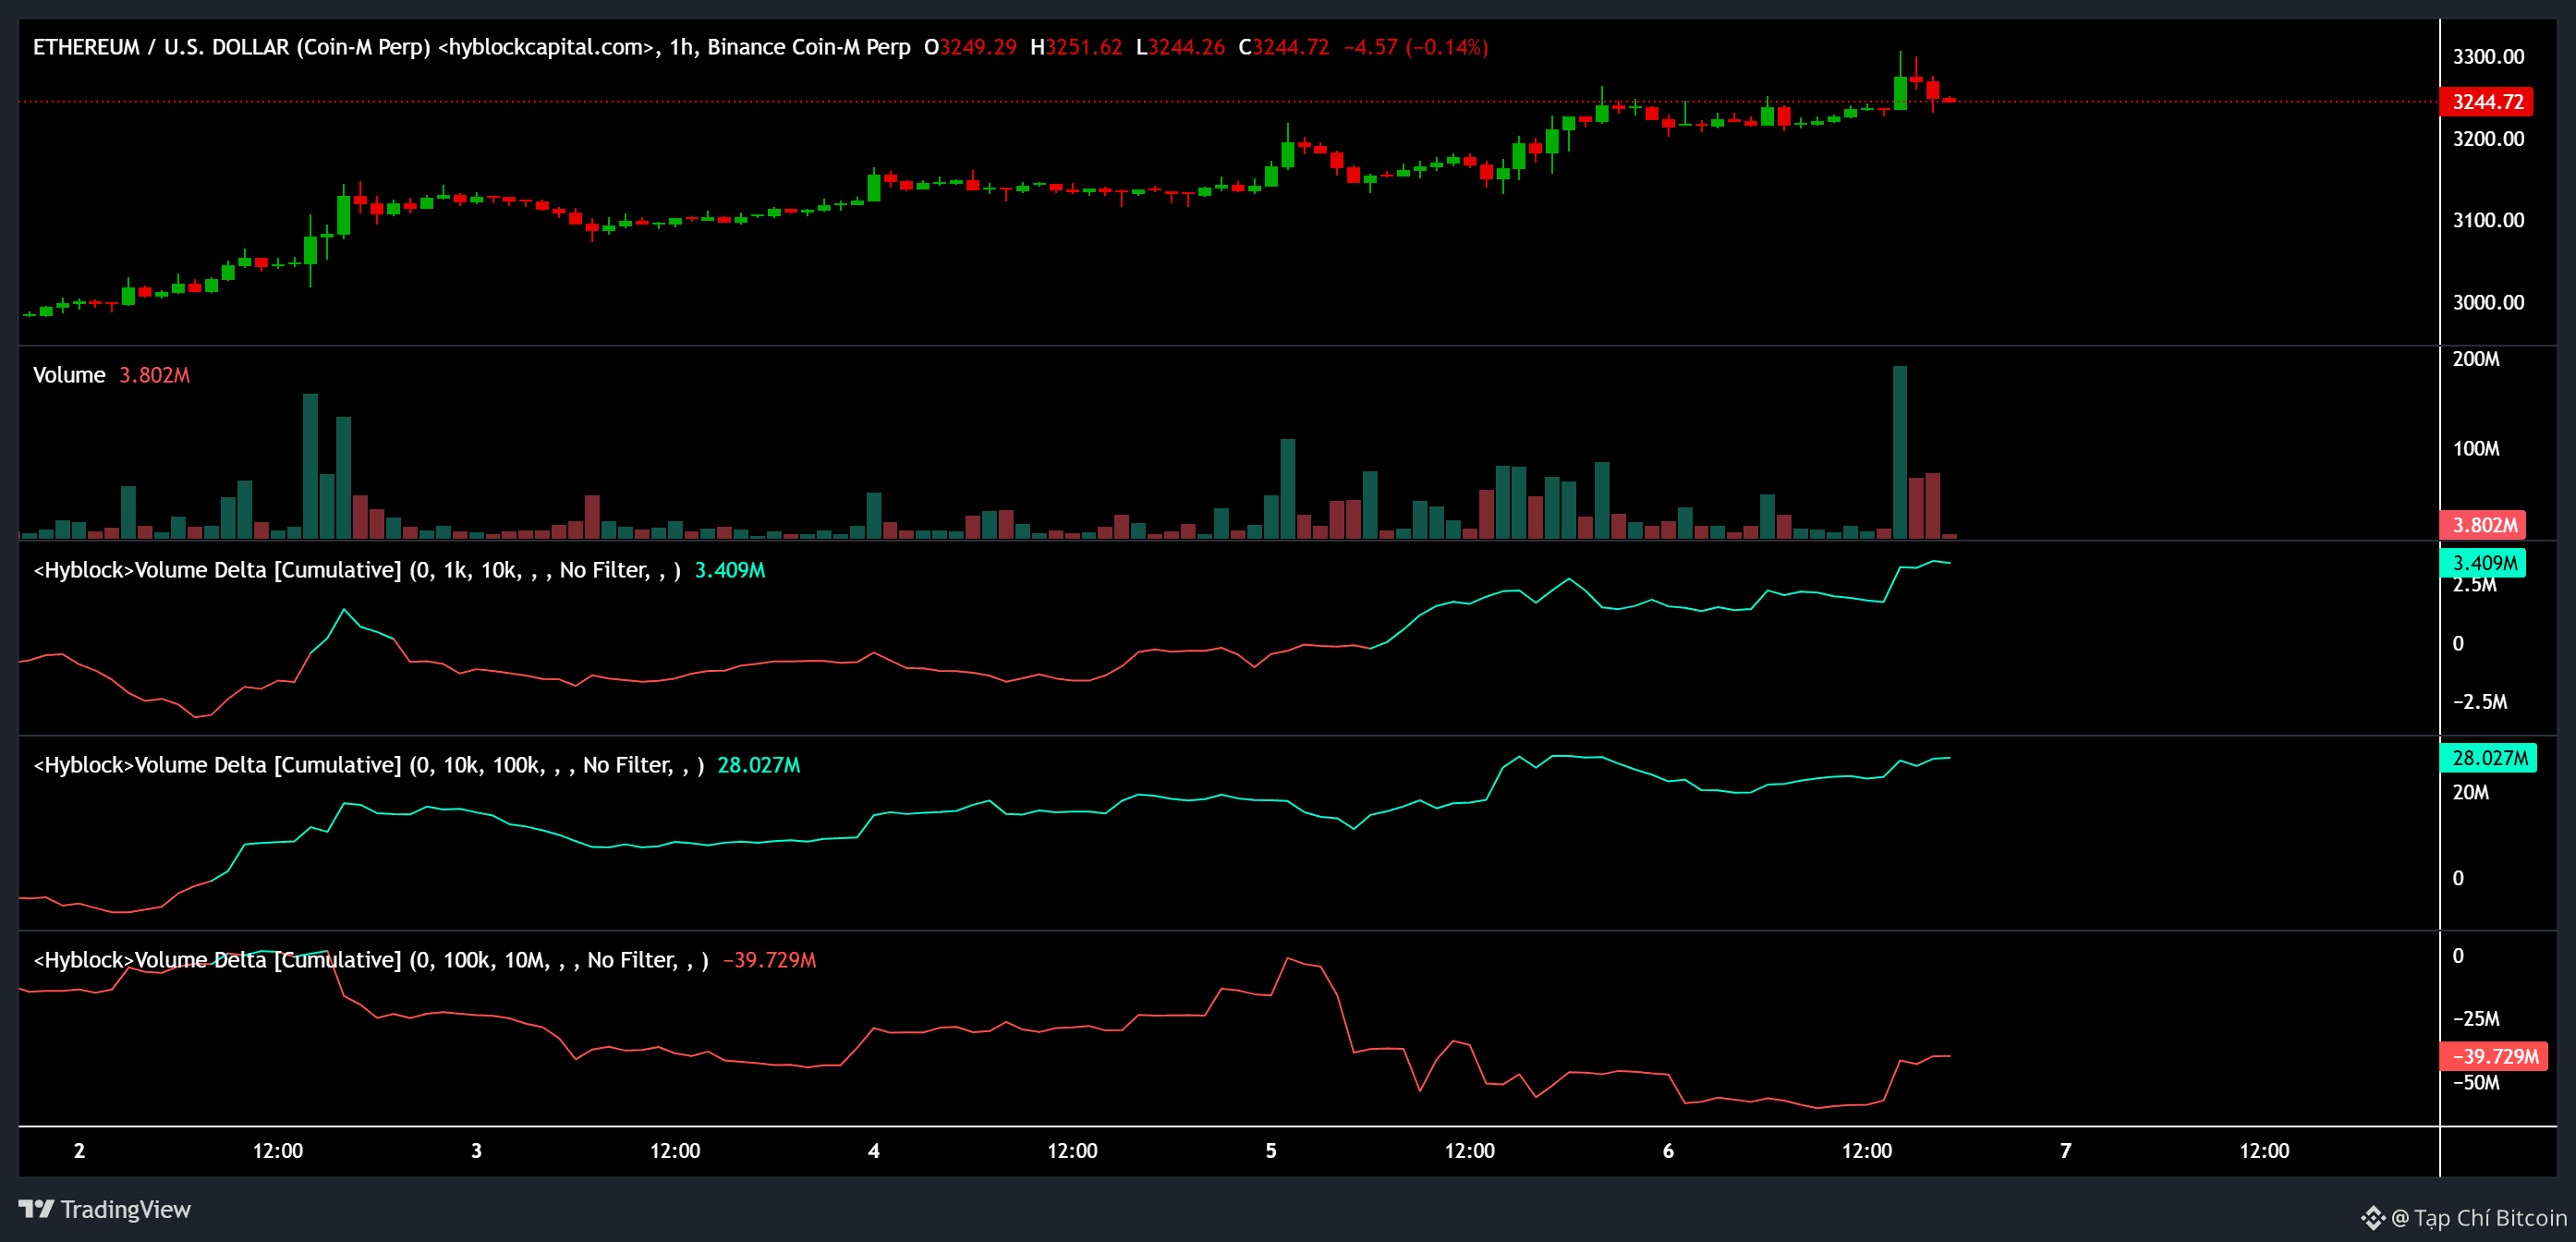Select the 1k–10k Volume Delta indicator legend

(x=356, y=570)
